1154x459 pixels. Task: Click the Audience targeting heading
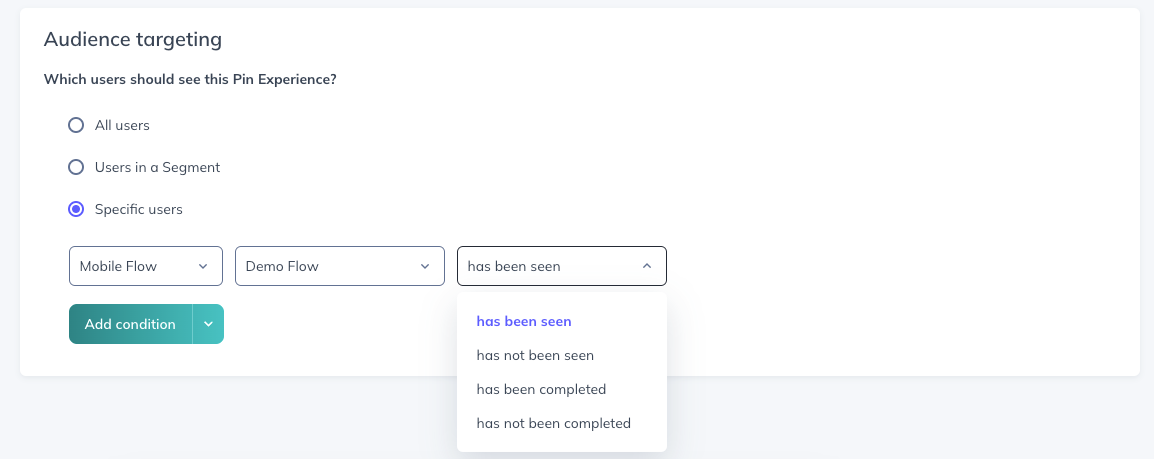click(133, 40)
